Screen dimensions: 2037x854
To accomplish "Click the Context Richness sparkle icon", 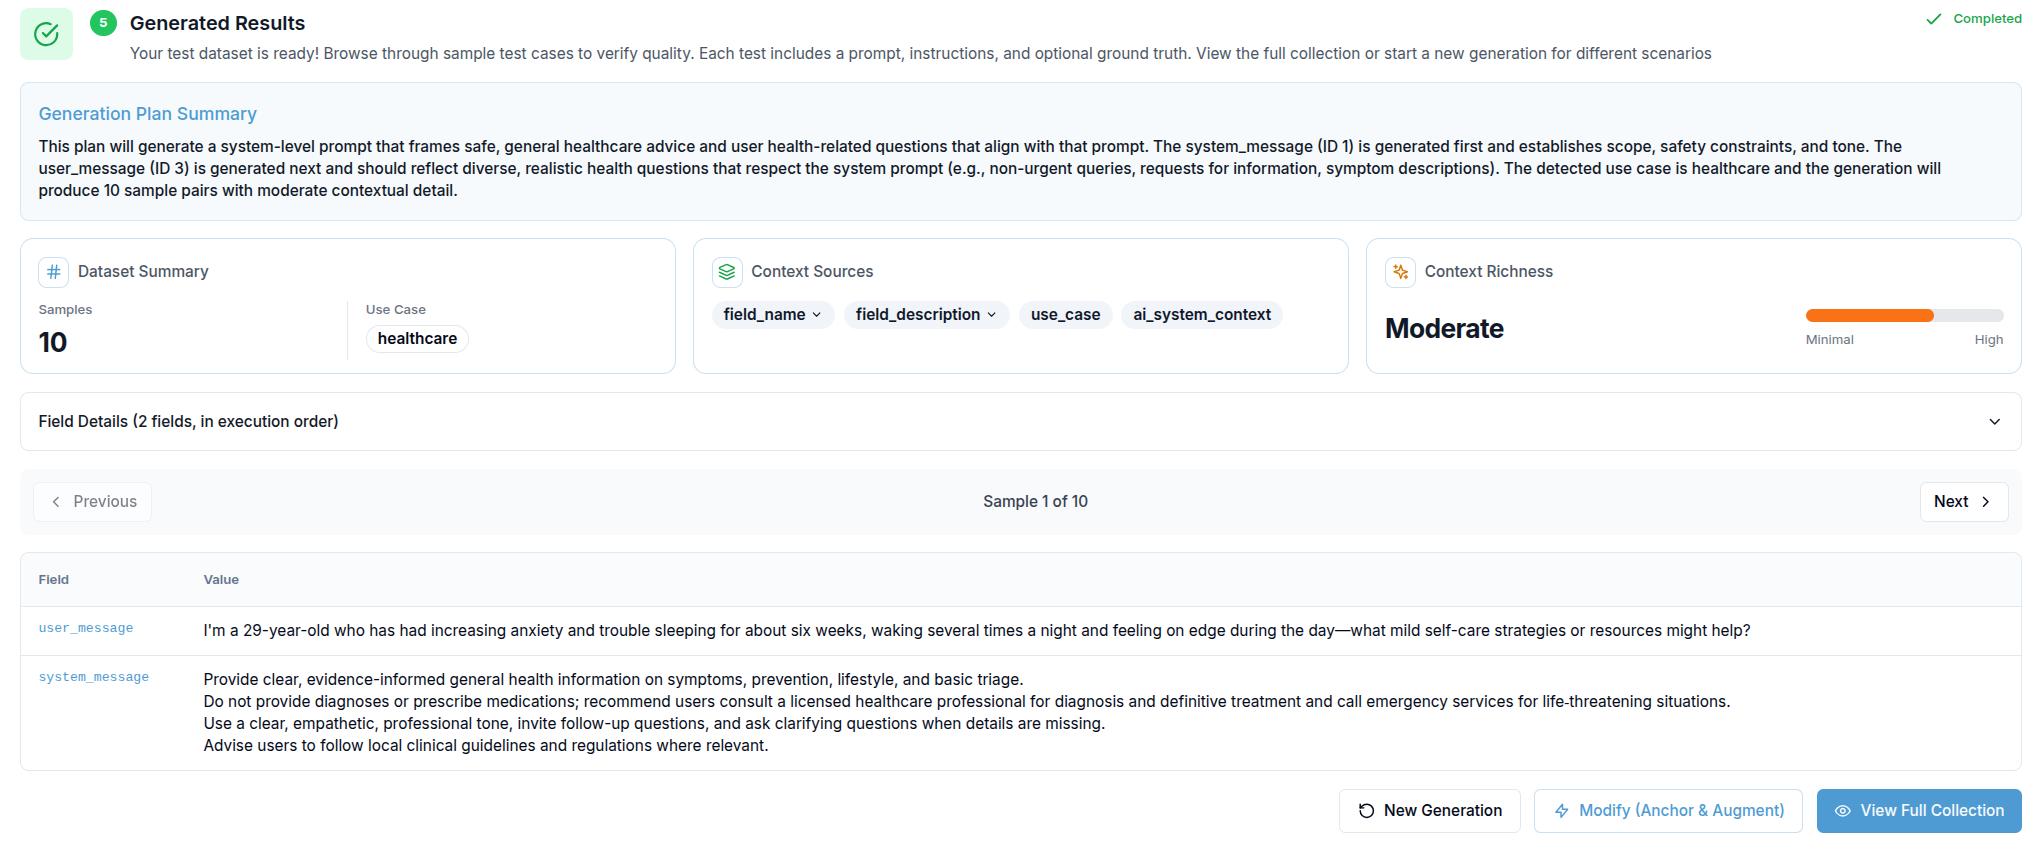I will pos(1400,272).
